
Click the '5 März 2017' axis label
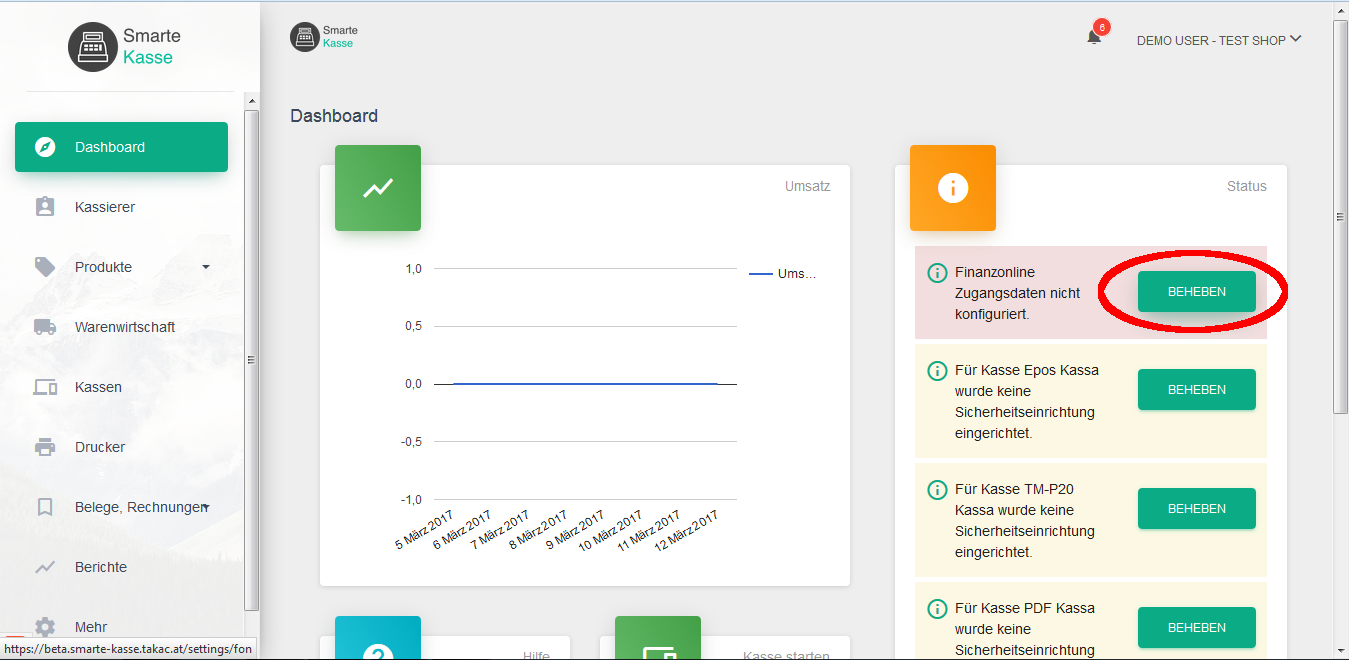coord(424,530)
